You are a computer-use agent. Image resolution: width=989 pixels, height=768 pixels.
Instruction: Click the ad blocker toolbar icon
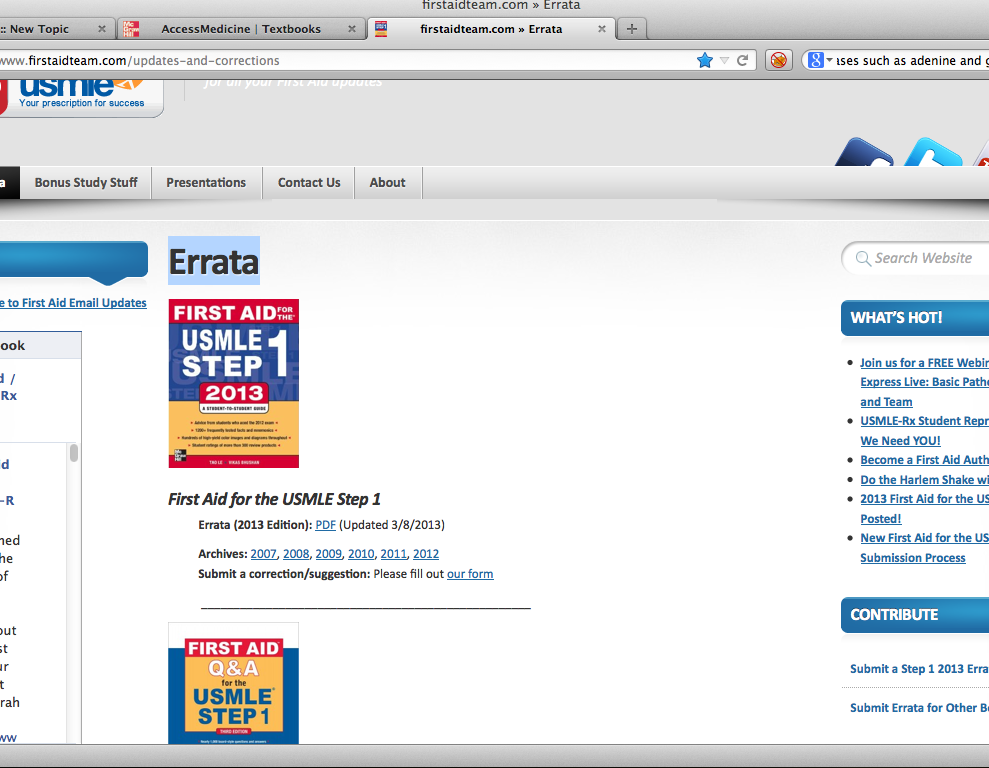coord(779,60)
